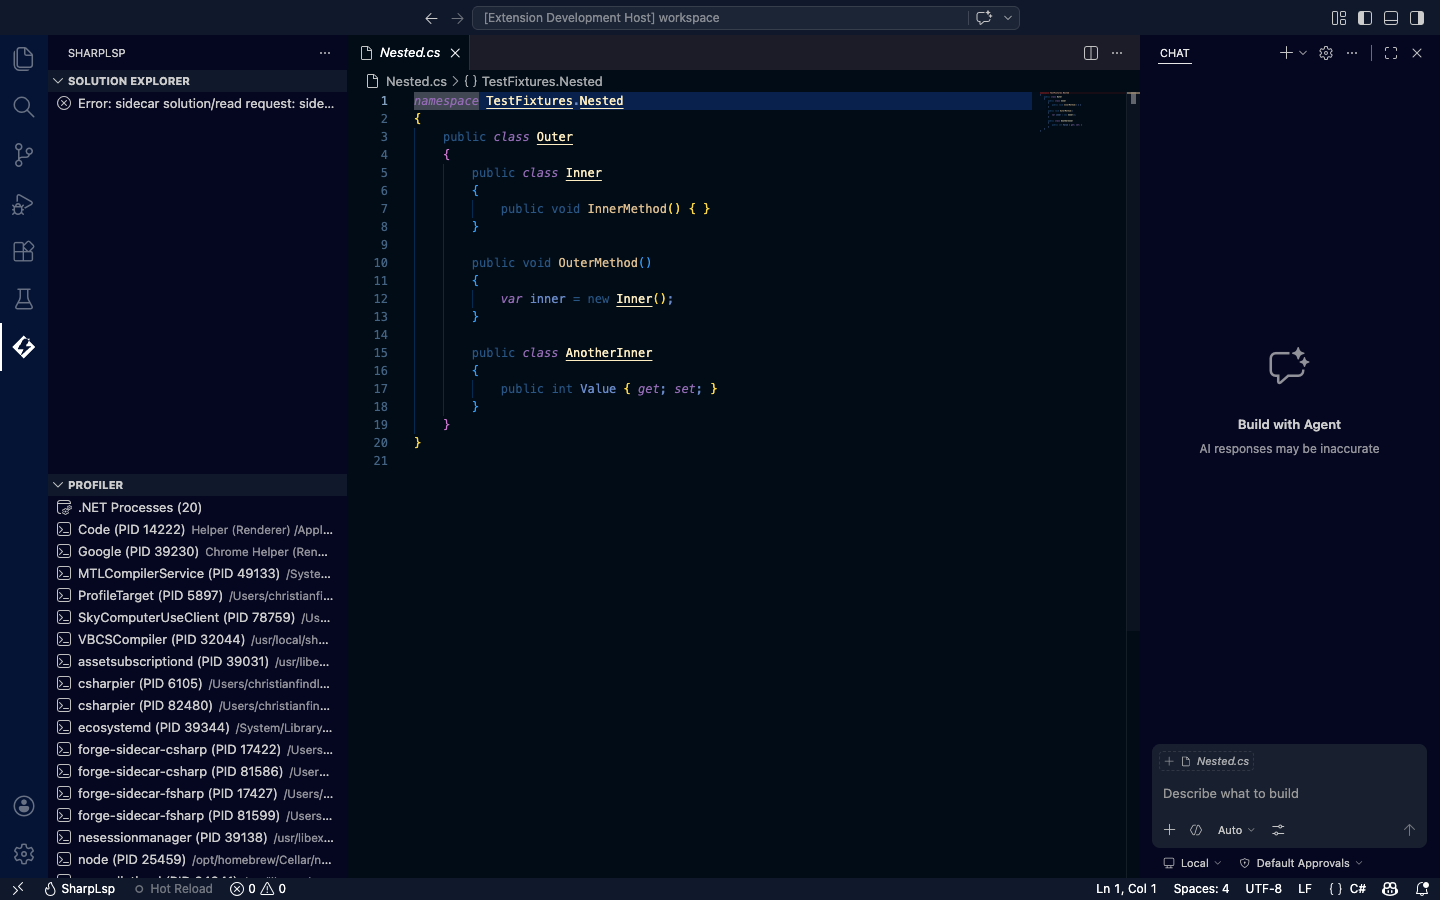The image size is (1440, 900).
Task: Open the new chat dropdown arrow
Action: [1303, 53]
